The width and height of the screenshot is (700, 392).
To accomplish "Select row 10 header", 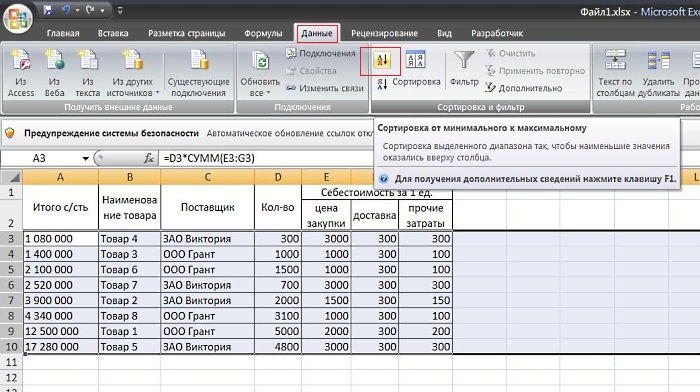I will coord(11,346).
